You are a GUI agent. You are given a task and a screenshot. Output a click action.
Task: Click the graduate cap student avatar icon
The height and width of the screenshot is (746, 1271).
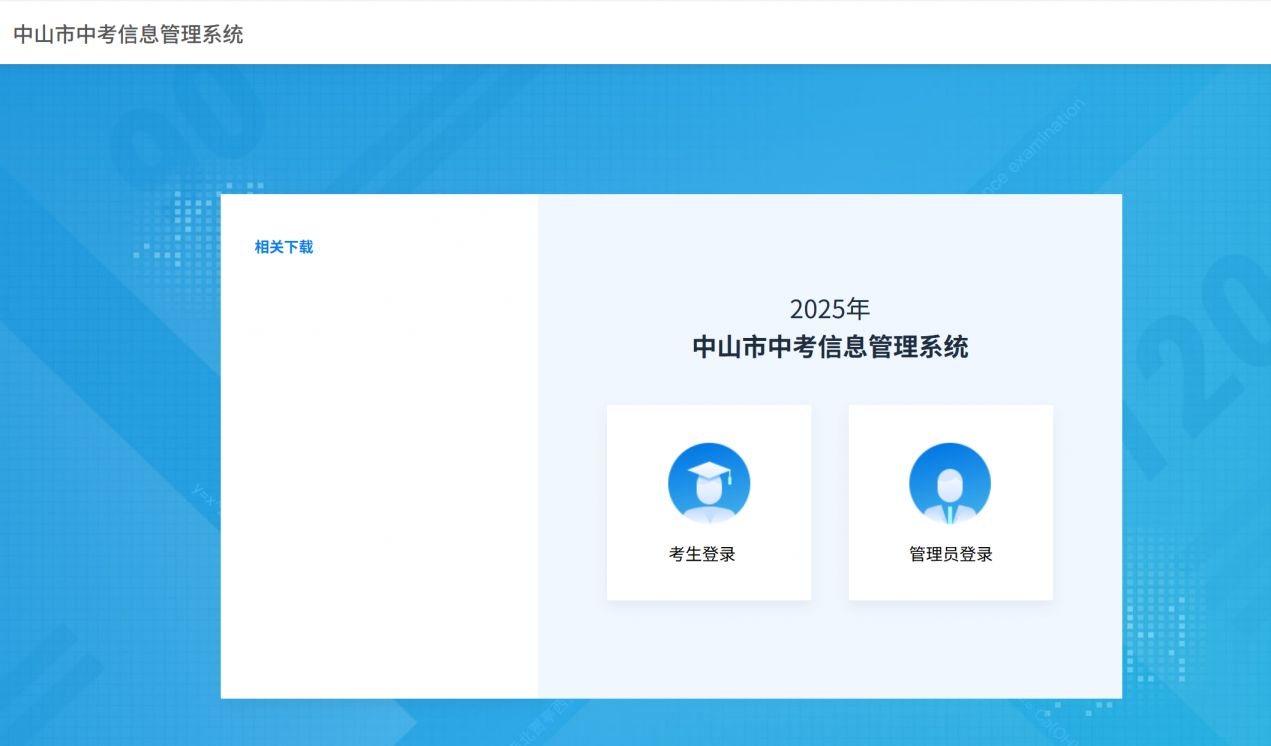(x=709, y=484)
